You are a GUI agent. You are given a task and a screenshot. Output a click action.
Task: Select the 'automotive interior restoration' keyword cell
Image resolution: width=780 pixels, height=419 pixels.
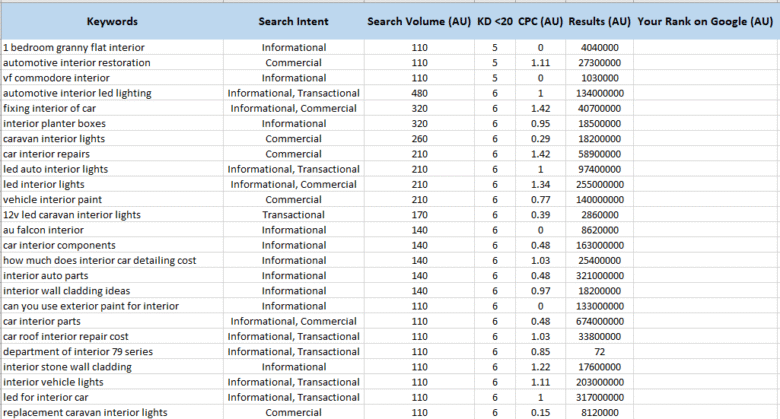click(x=112, y=63)
